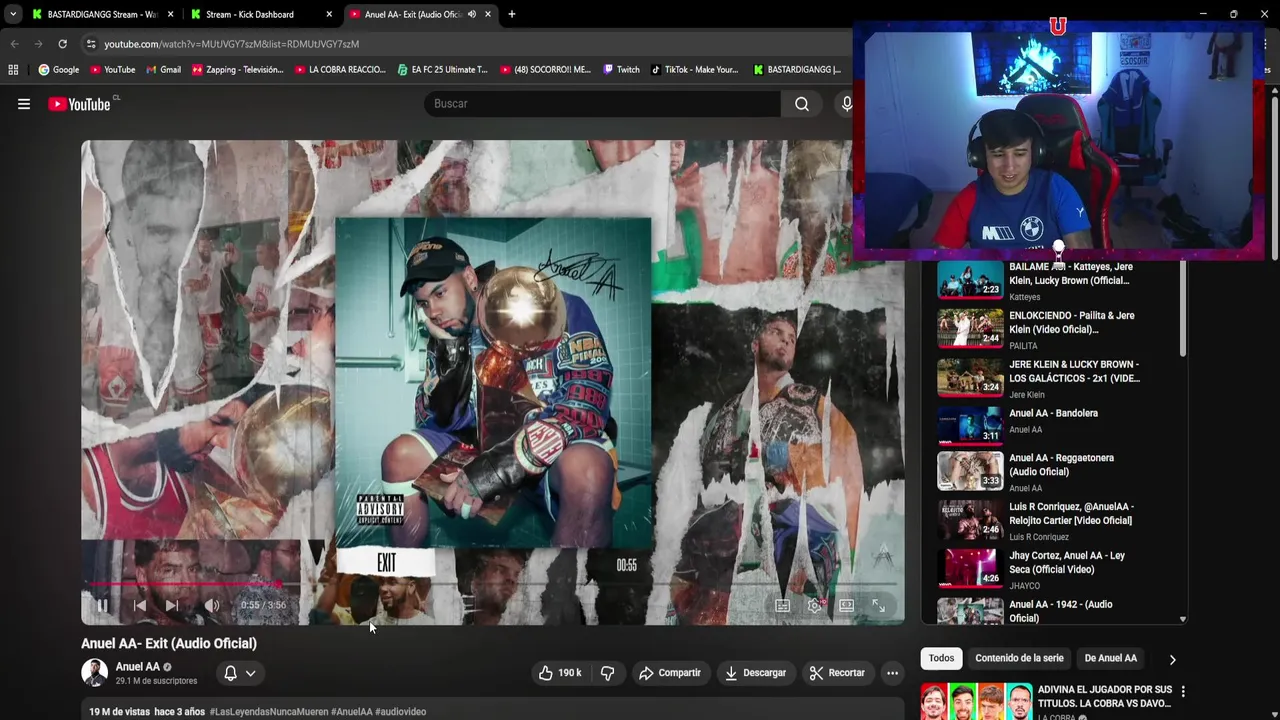Click the search magnifier button
The height and width of the screenshot is (720, 1280).
(802, 104)
